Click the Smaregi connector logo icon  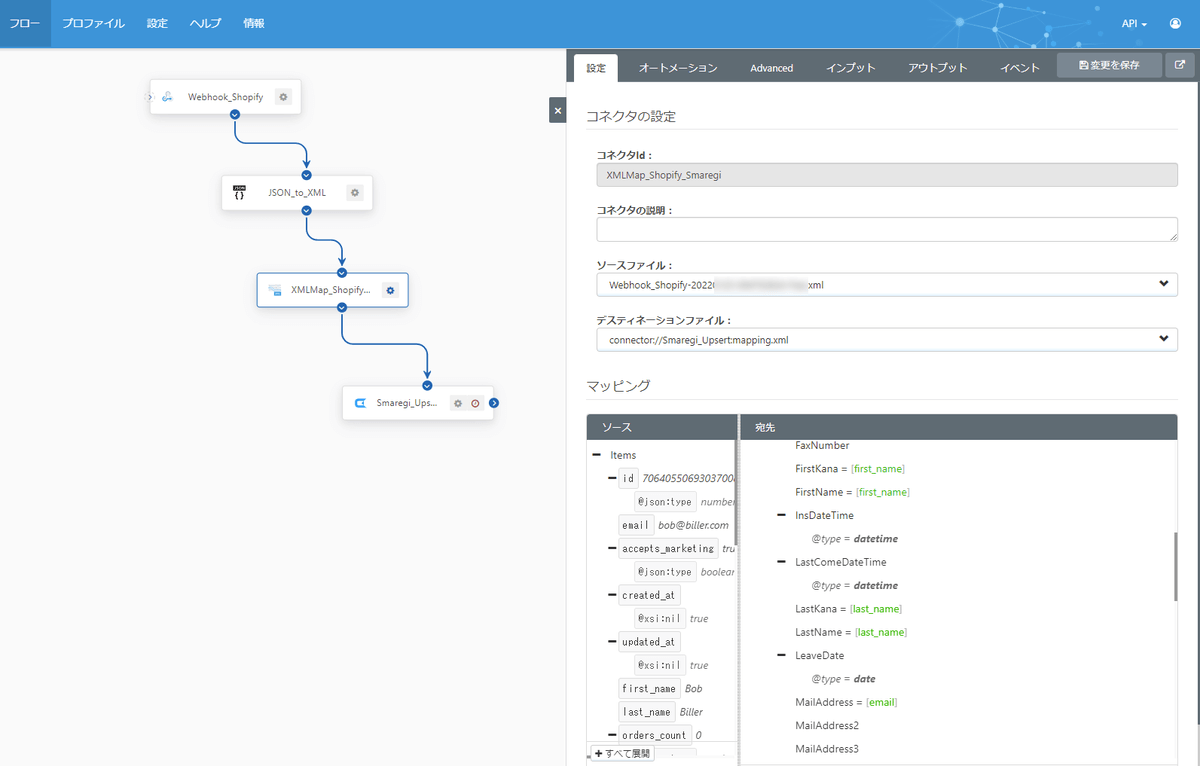point(360,404)
